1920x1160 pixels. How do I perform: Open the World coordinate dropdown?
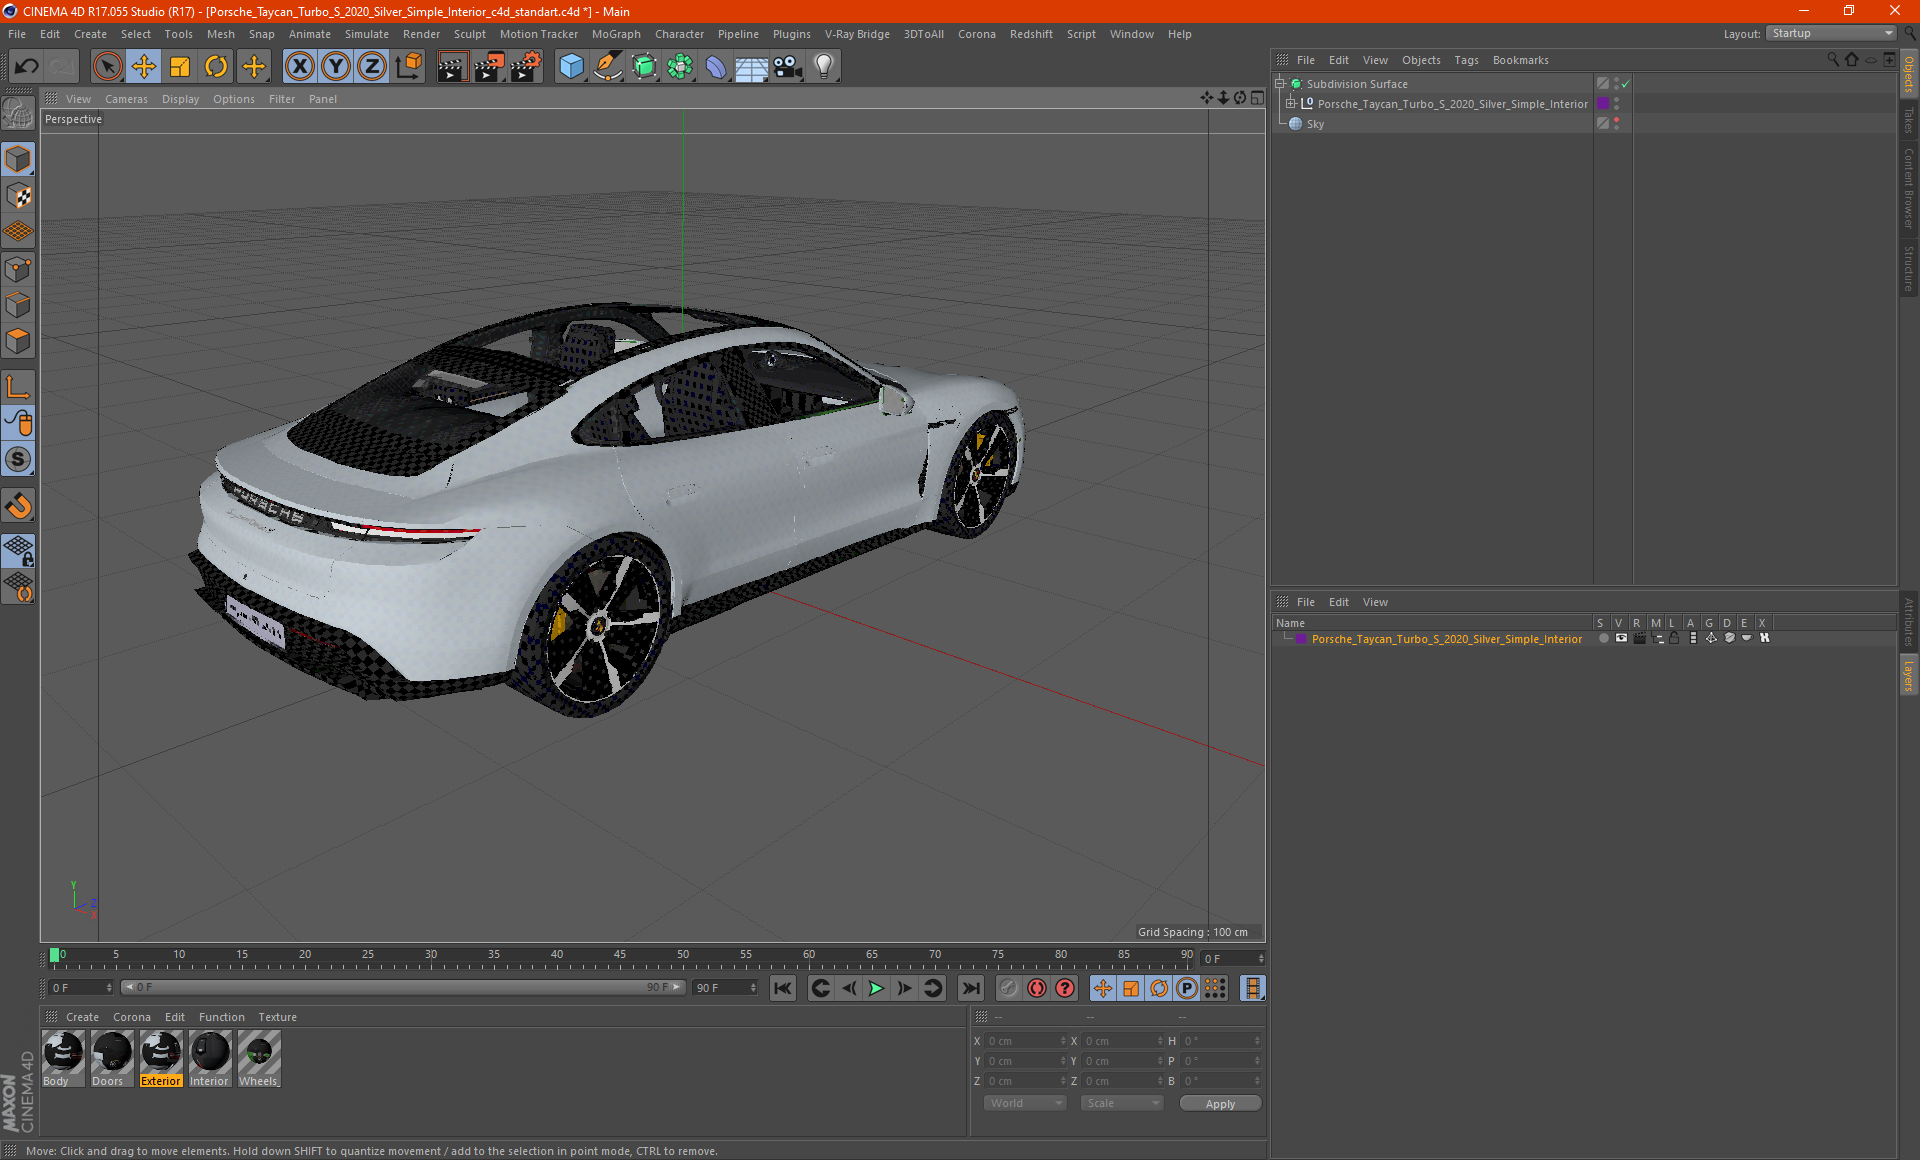pos(1026,1103)
